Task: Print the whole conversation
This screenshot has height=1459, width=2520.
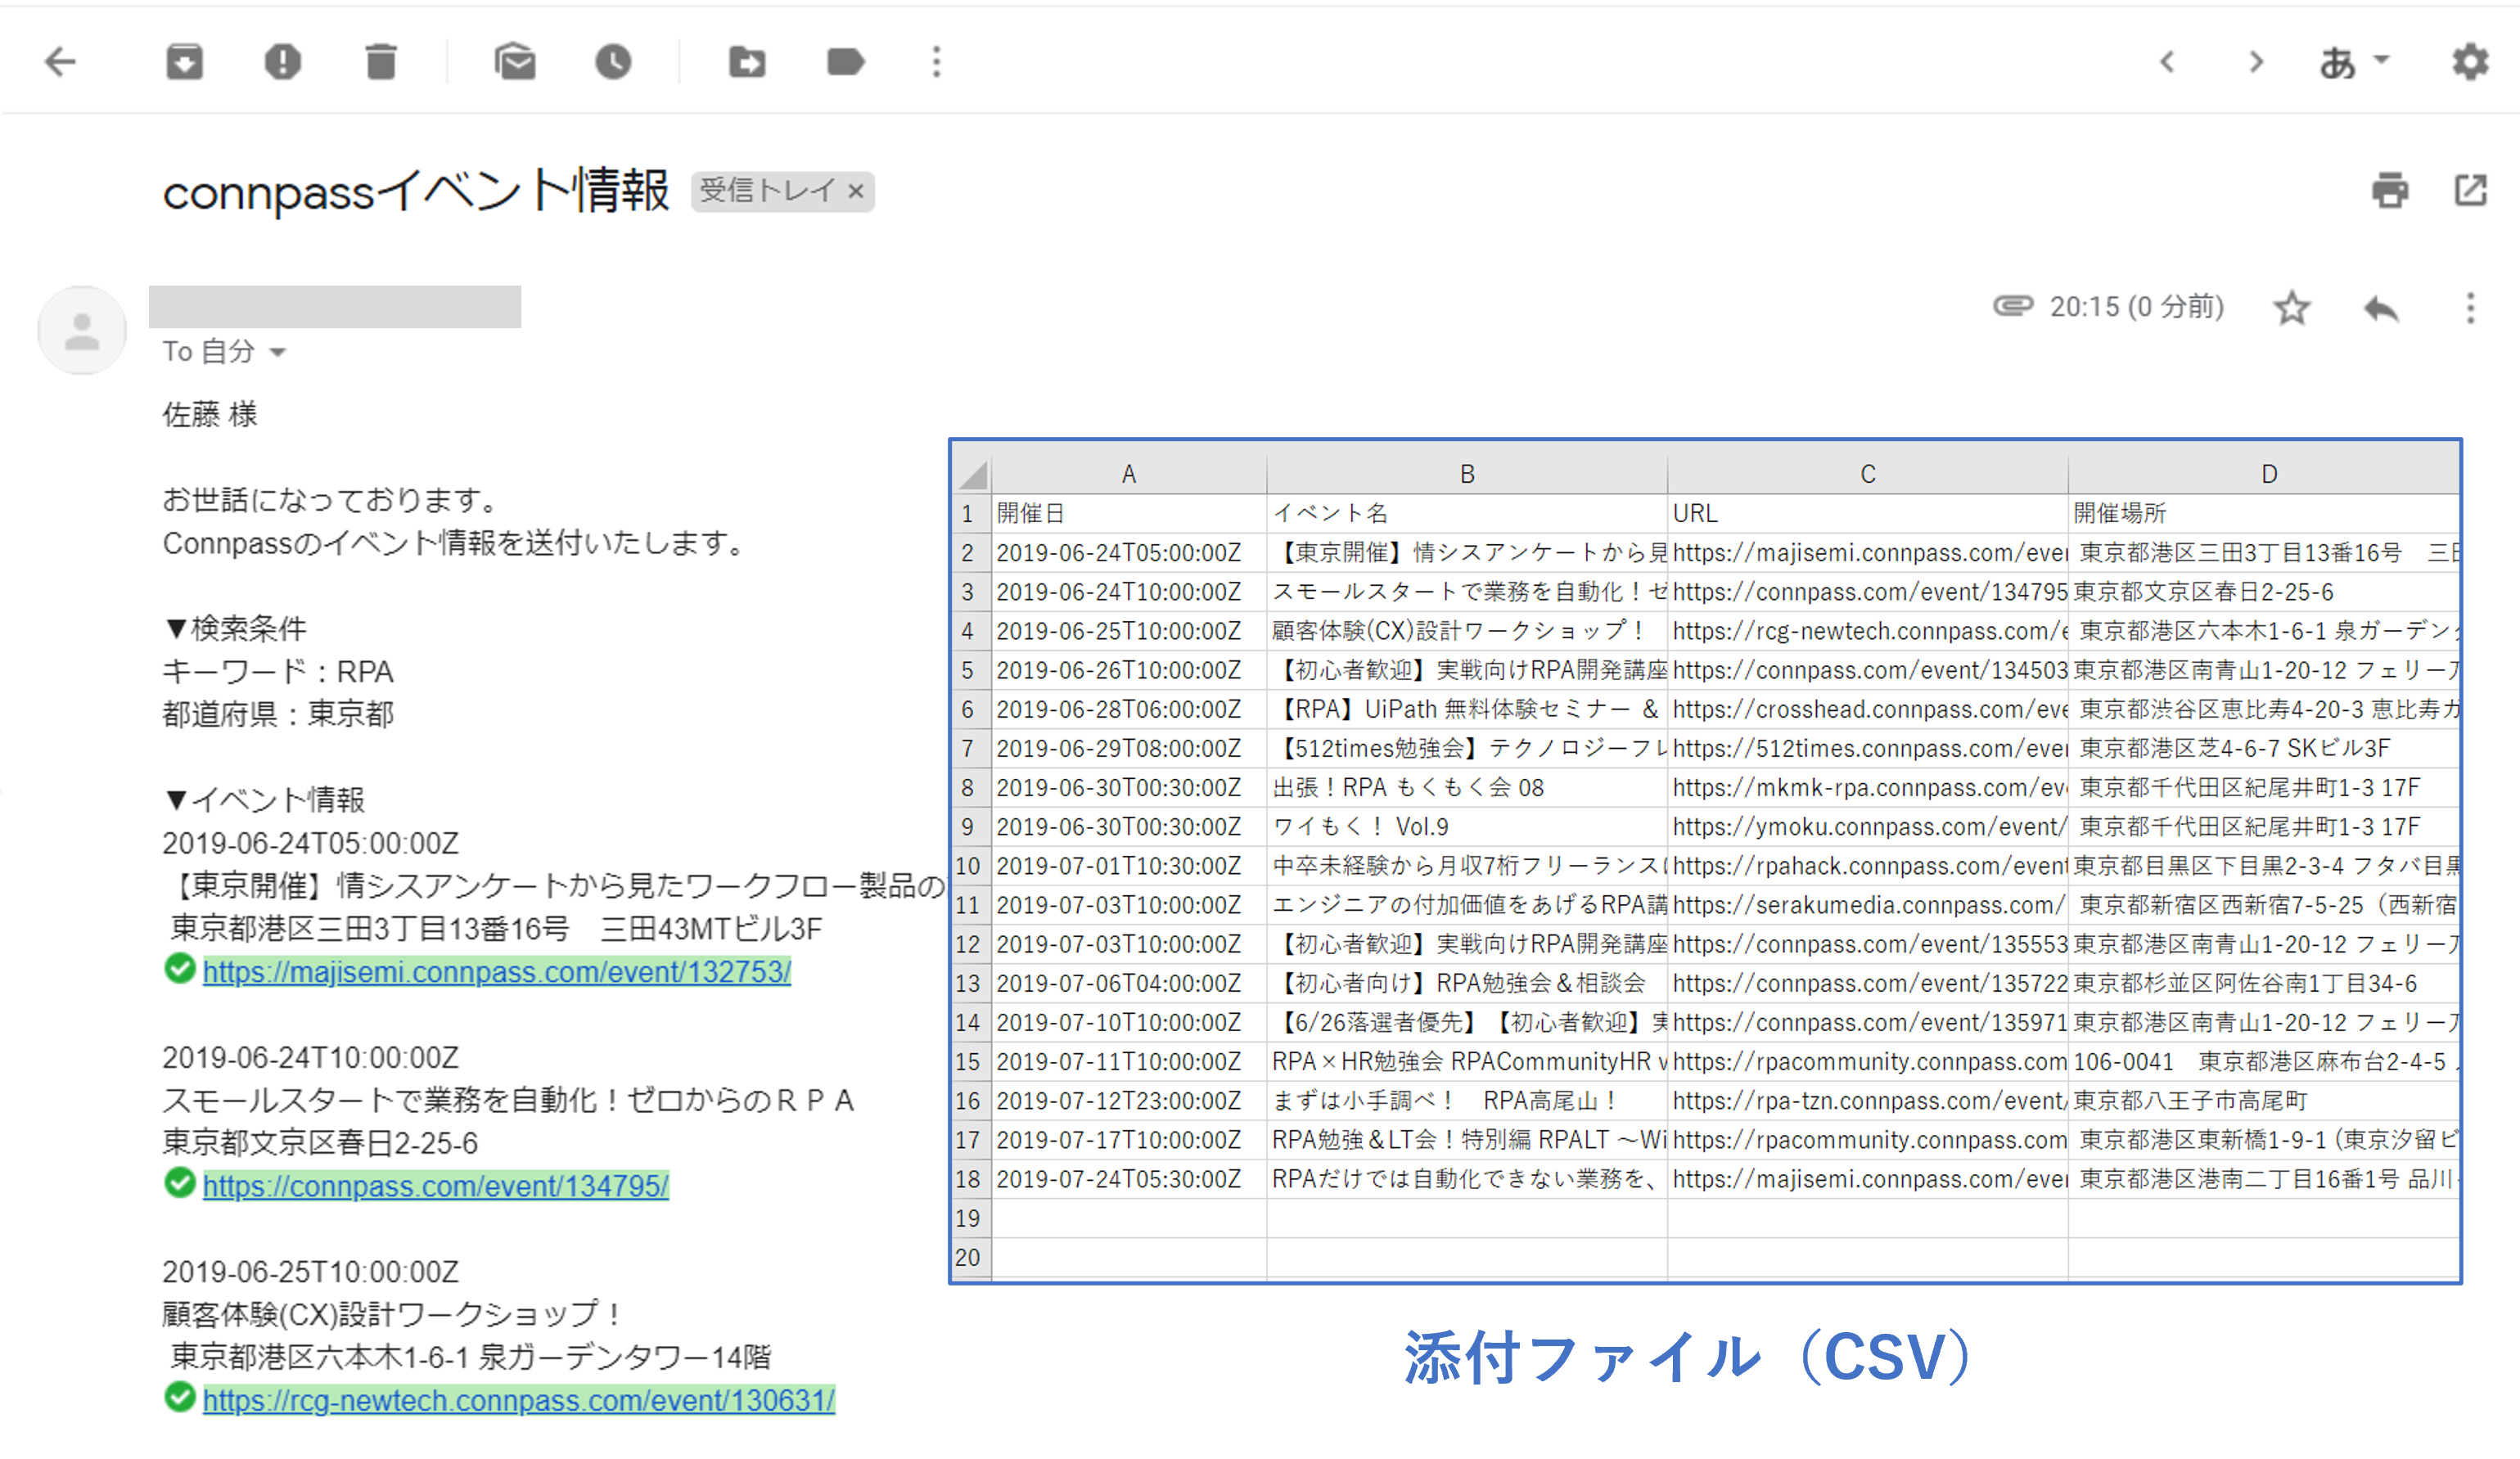Action: pyautogui.click(x=2390, y=190)
